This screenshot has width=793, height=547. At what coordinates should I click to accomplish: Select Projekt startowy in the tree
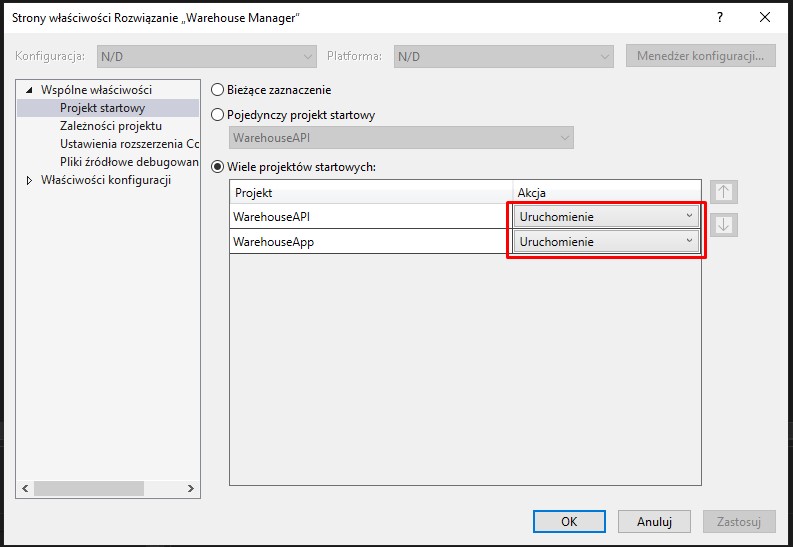click(103, 108)
